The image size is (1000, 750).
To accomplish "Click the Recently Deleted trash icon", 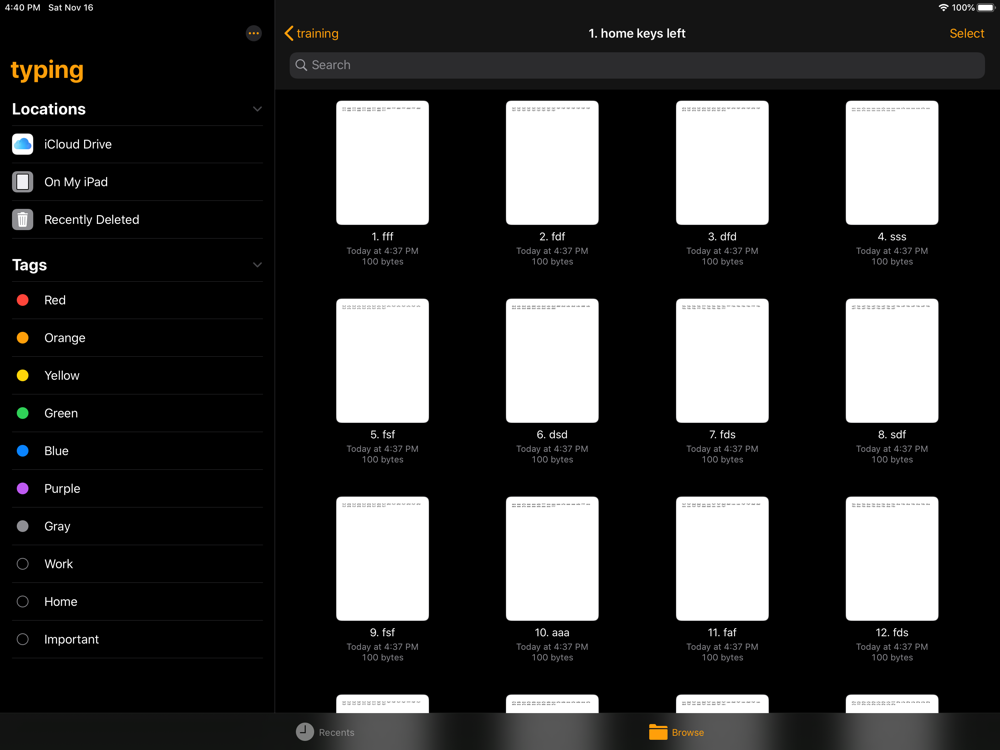I will pyautogui.click(x=22, y=219).
